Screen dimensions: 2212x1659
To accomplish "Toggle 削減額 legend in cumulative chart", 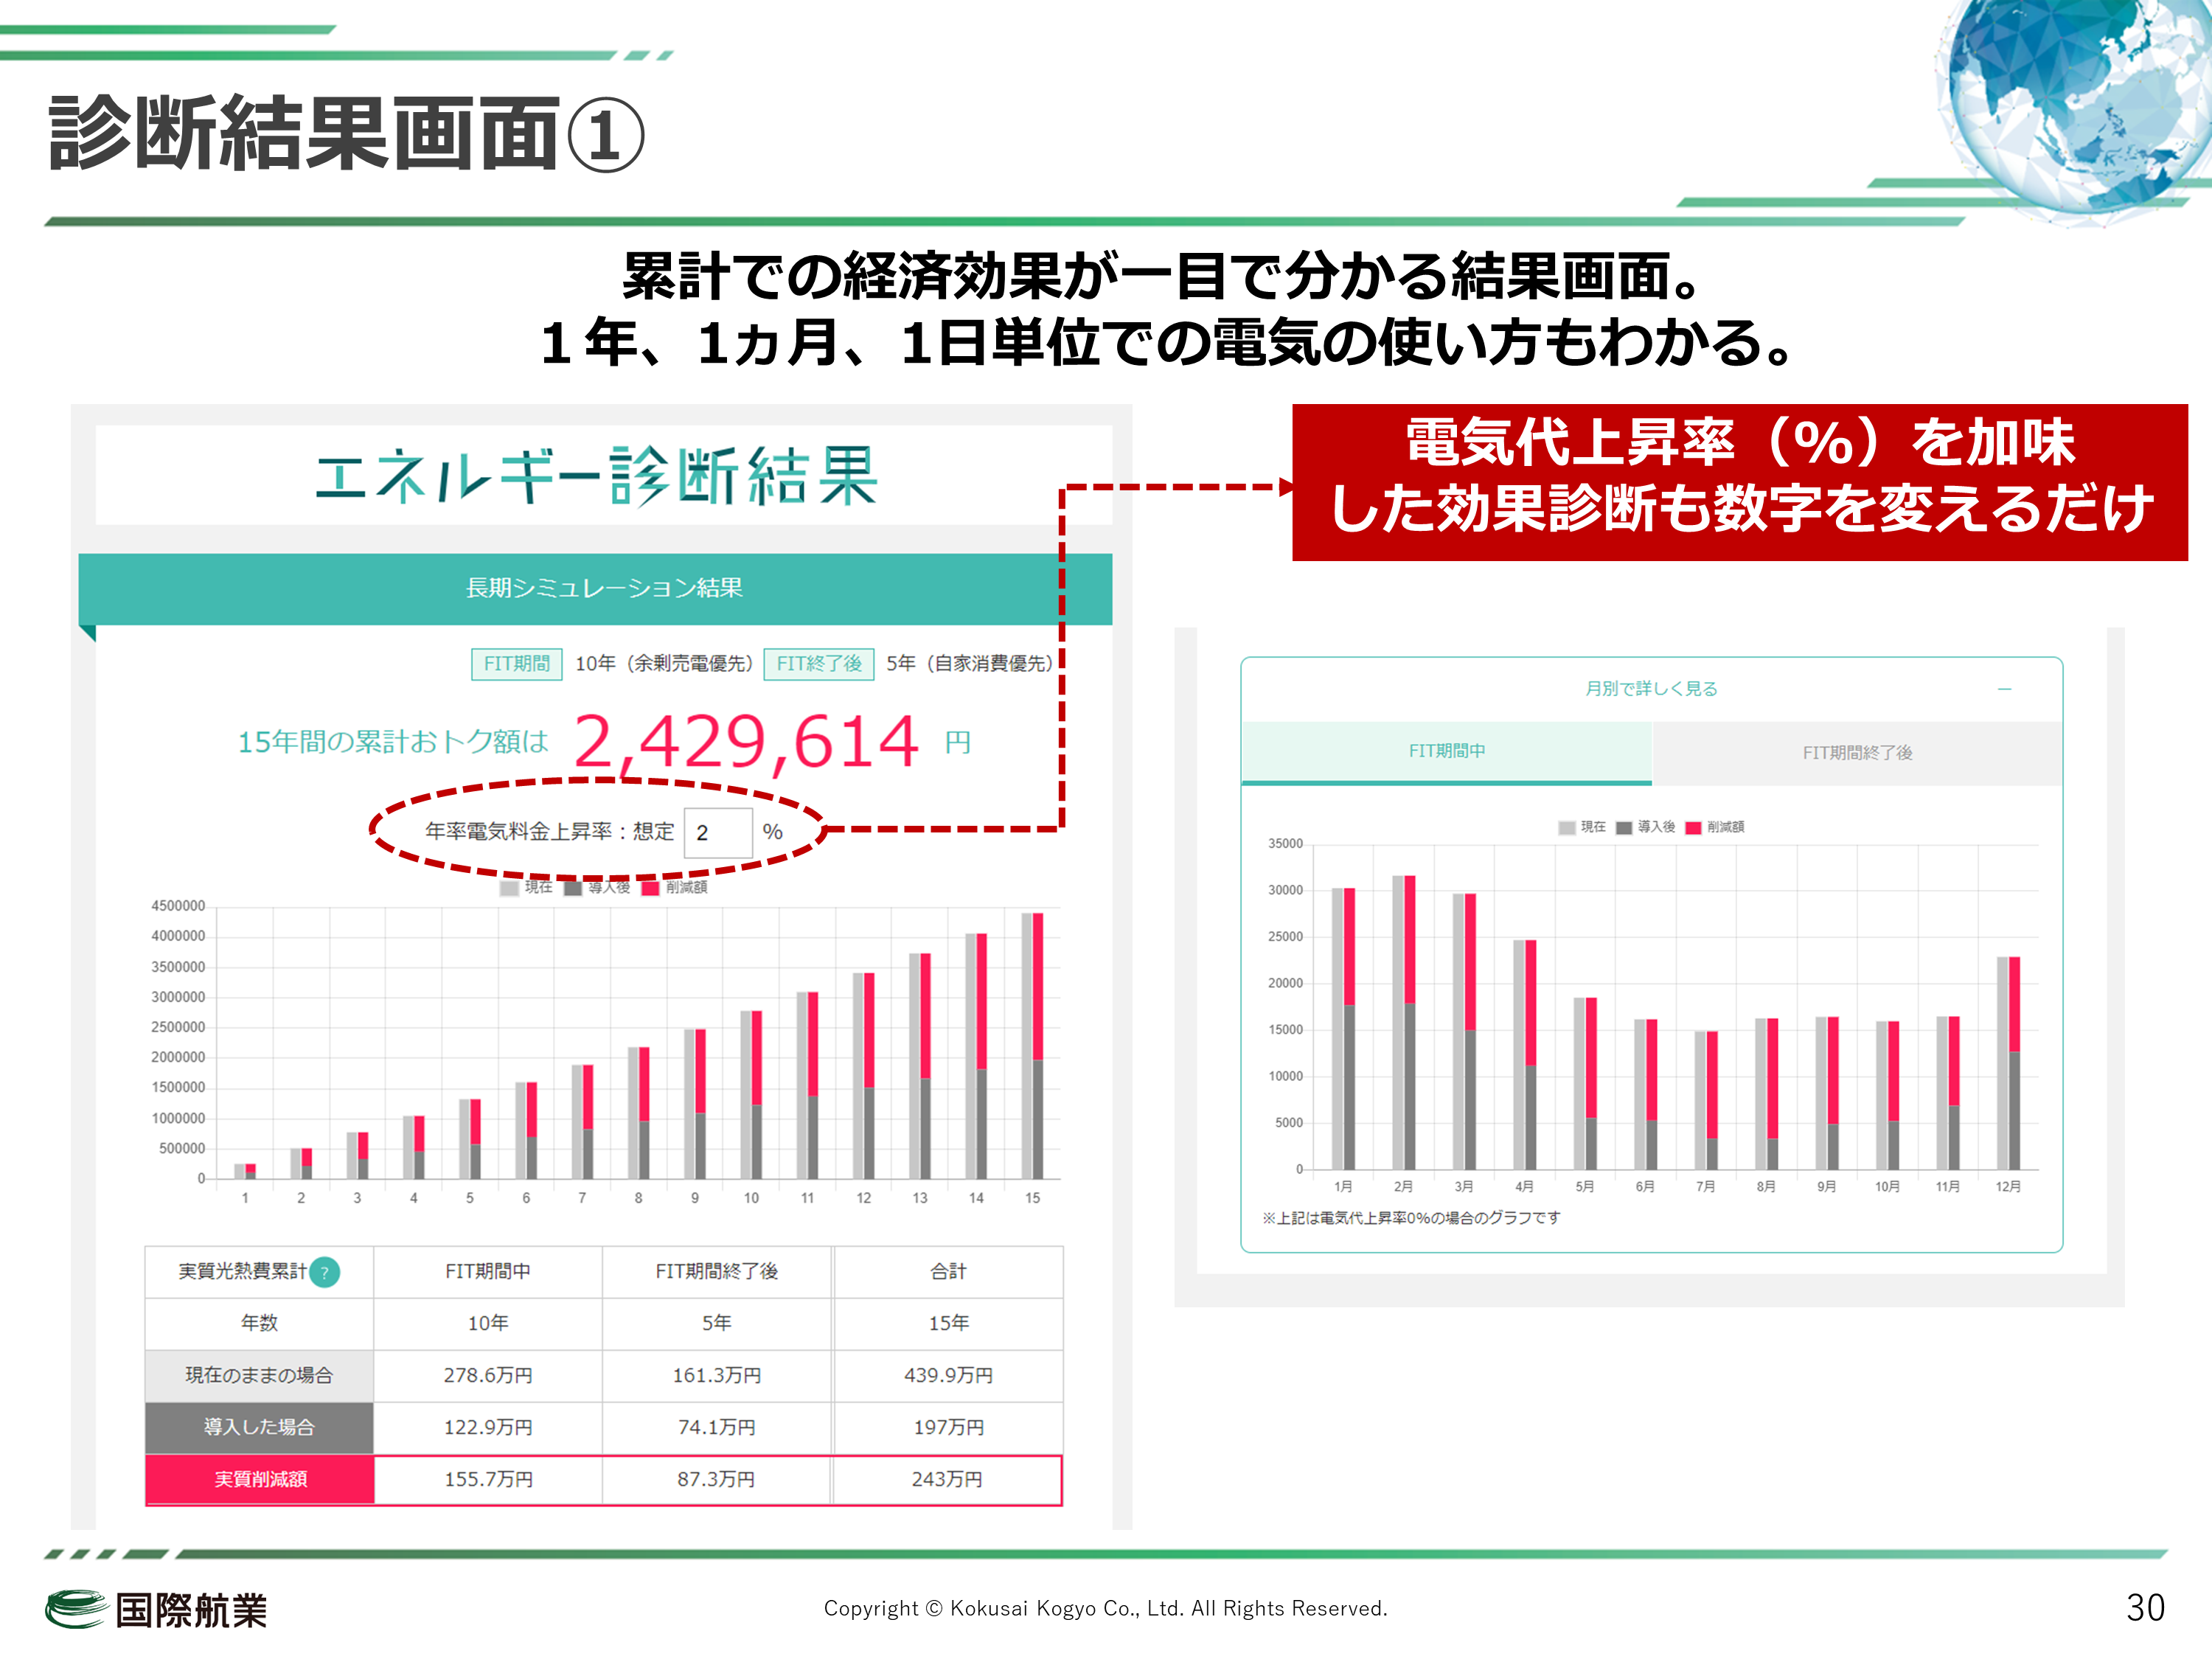I will pos(674,887).
